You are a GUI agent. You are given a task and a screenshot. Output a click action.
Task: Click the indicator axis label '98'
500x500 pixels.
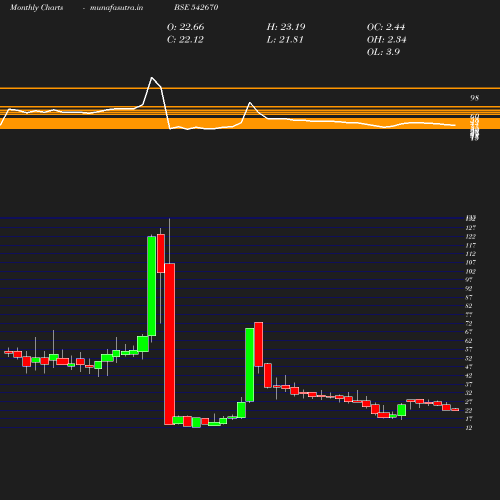point(474,98)
